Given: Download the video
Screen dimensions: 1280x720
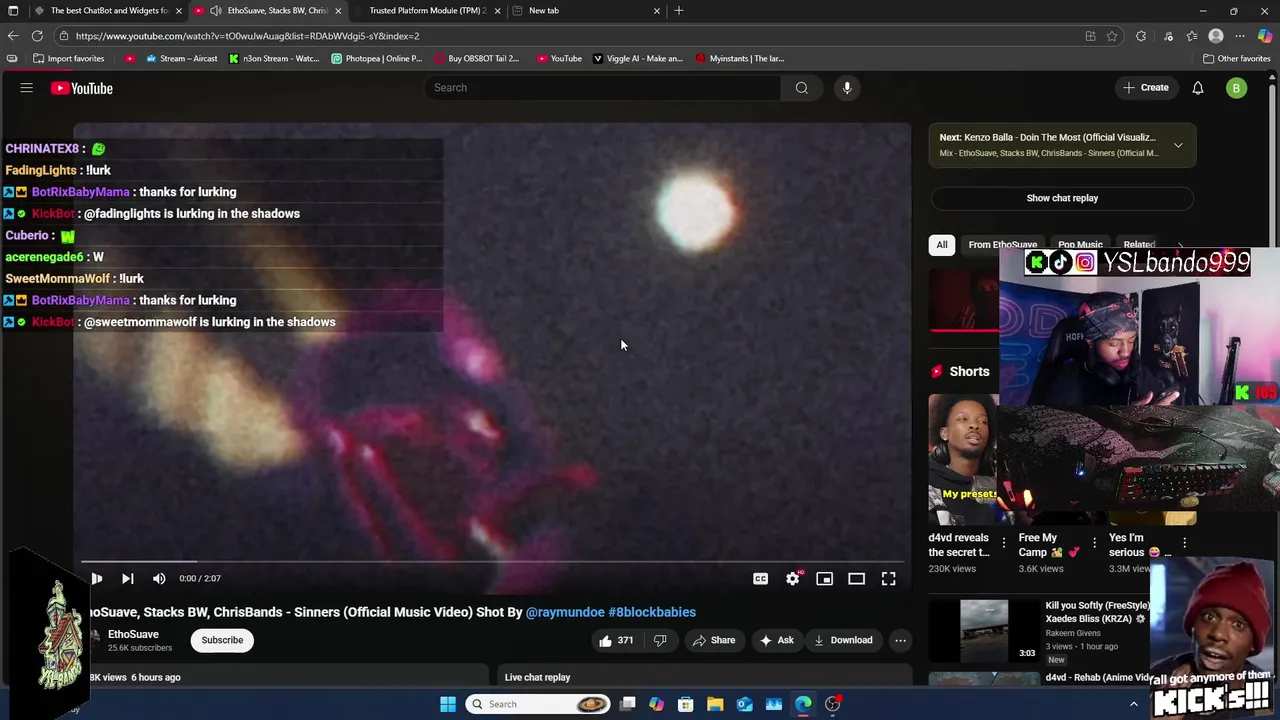Looking at the screenshot, I should click(x=843, y=640).
